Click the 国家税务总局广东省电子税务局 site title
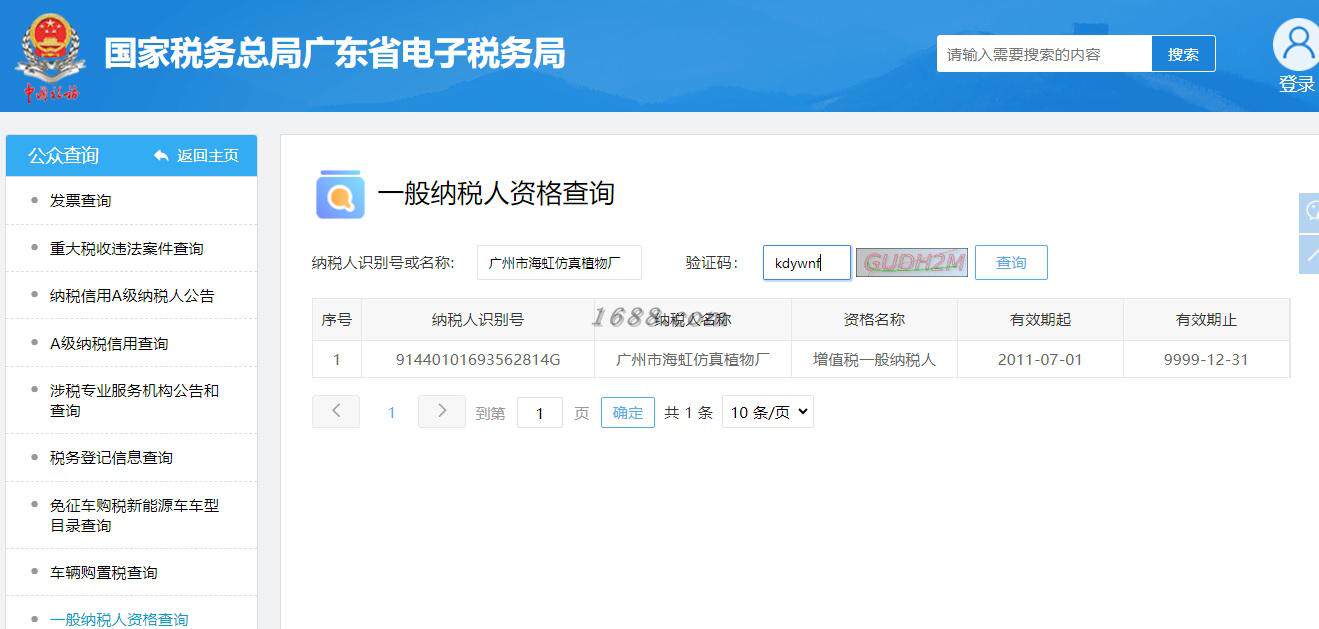The height and width of the screenshot is (629, 1319). (335, 54)
